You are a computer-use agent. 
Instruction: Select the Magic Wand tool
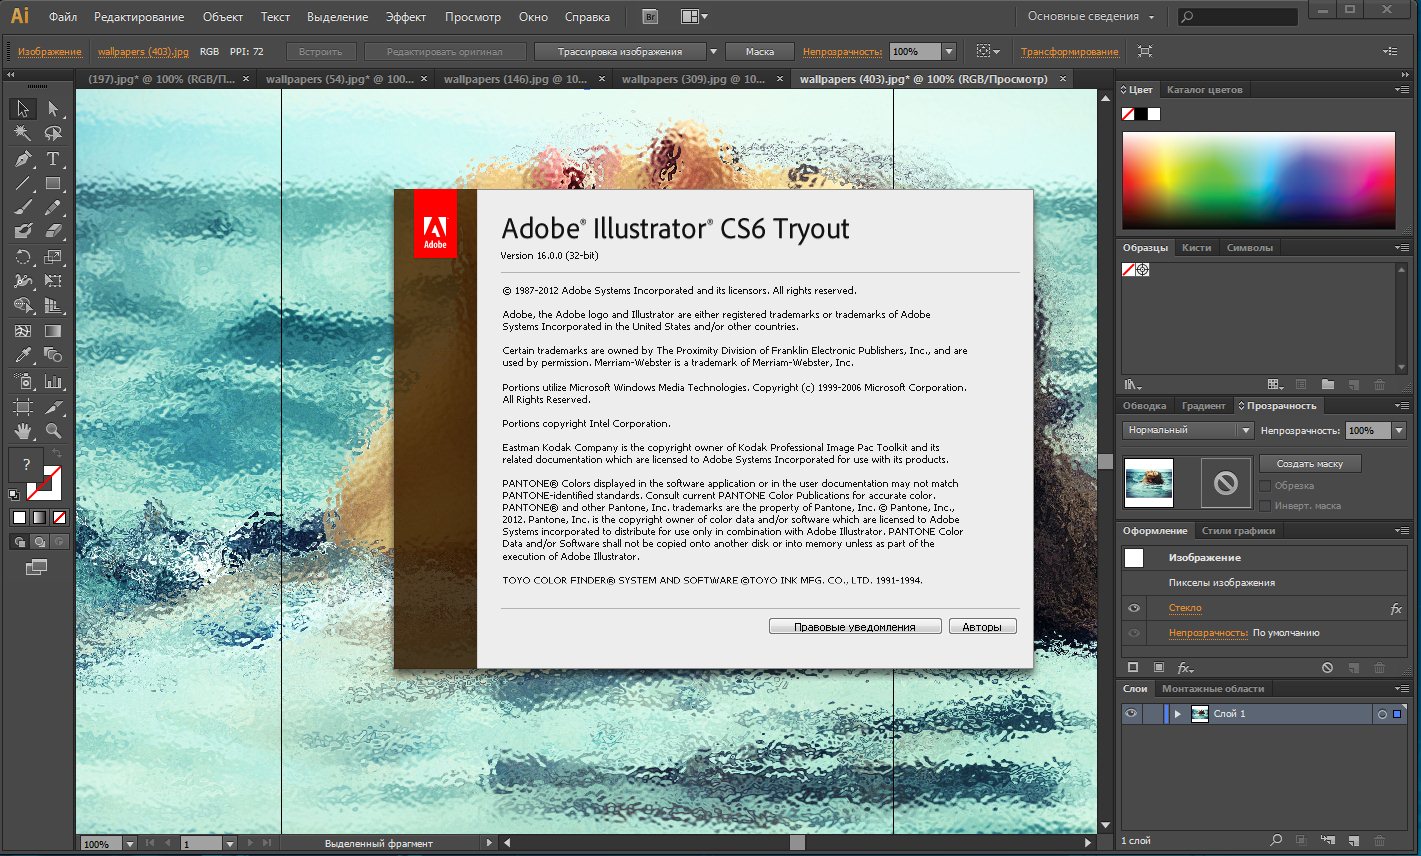pyautogui.click(x=23, y=134)
